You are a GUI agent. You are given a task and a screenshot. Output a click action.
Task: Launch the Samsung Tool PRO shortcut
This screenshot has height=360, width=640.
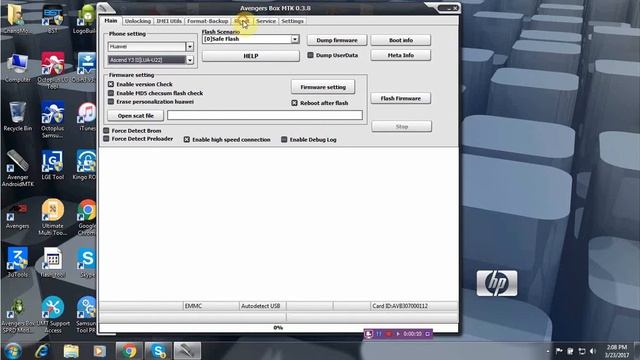click(86, 315)
